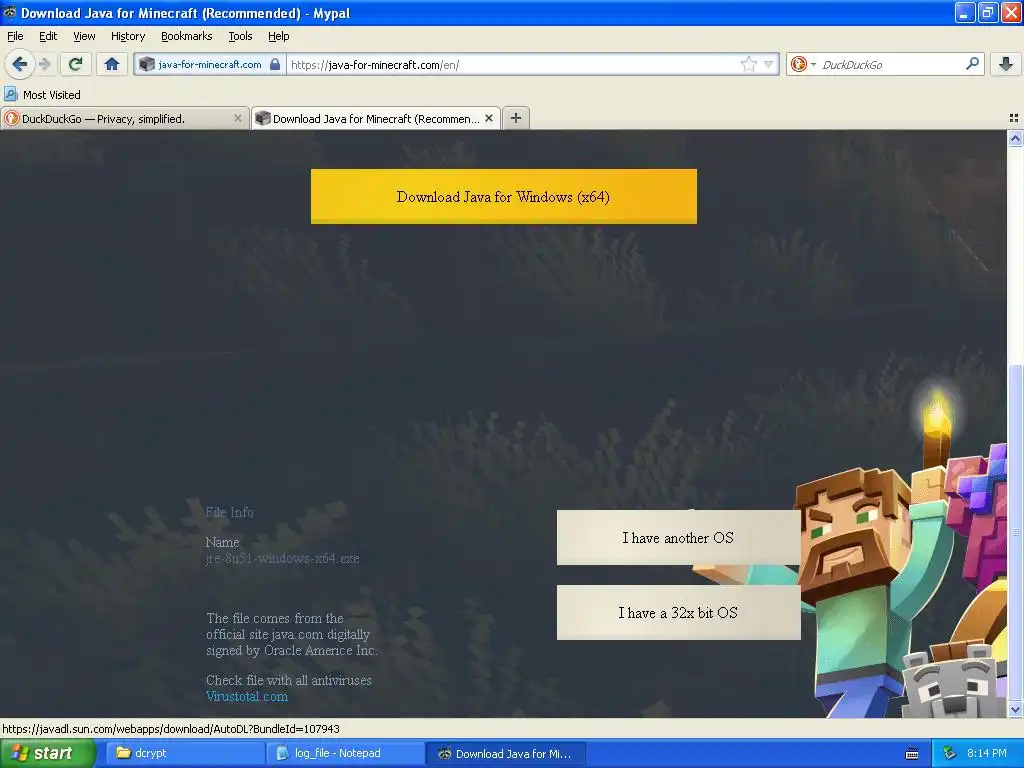Close the Download Java for Minecraft tab
Viewport: 1024px width, 768px height.
[488, 118]
